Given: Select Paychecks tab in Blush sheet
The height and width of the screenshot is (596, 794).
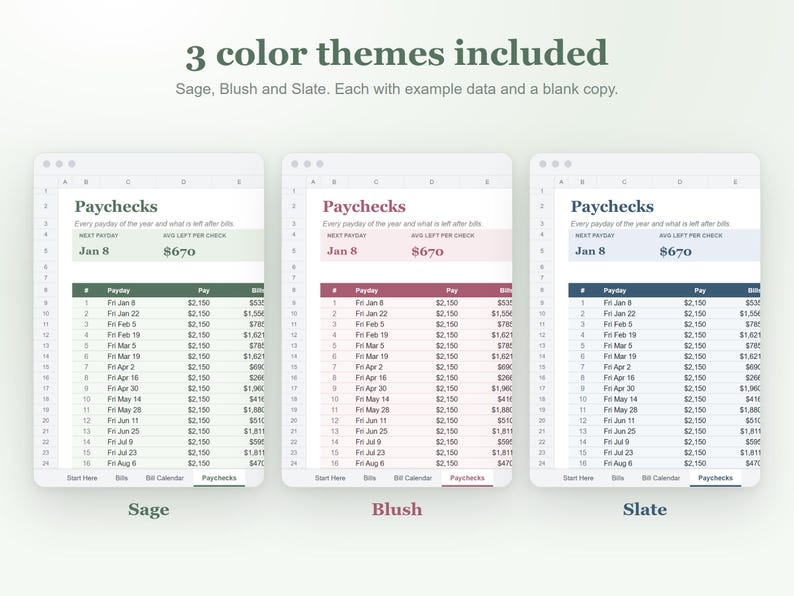Looking at the screenshot, I should tap(467, 478).
